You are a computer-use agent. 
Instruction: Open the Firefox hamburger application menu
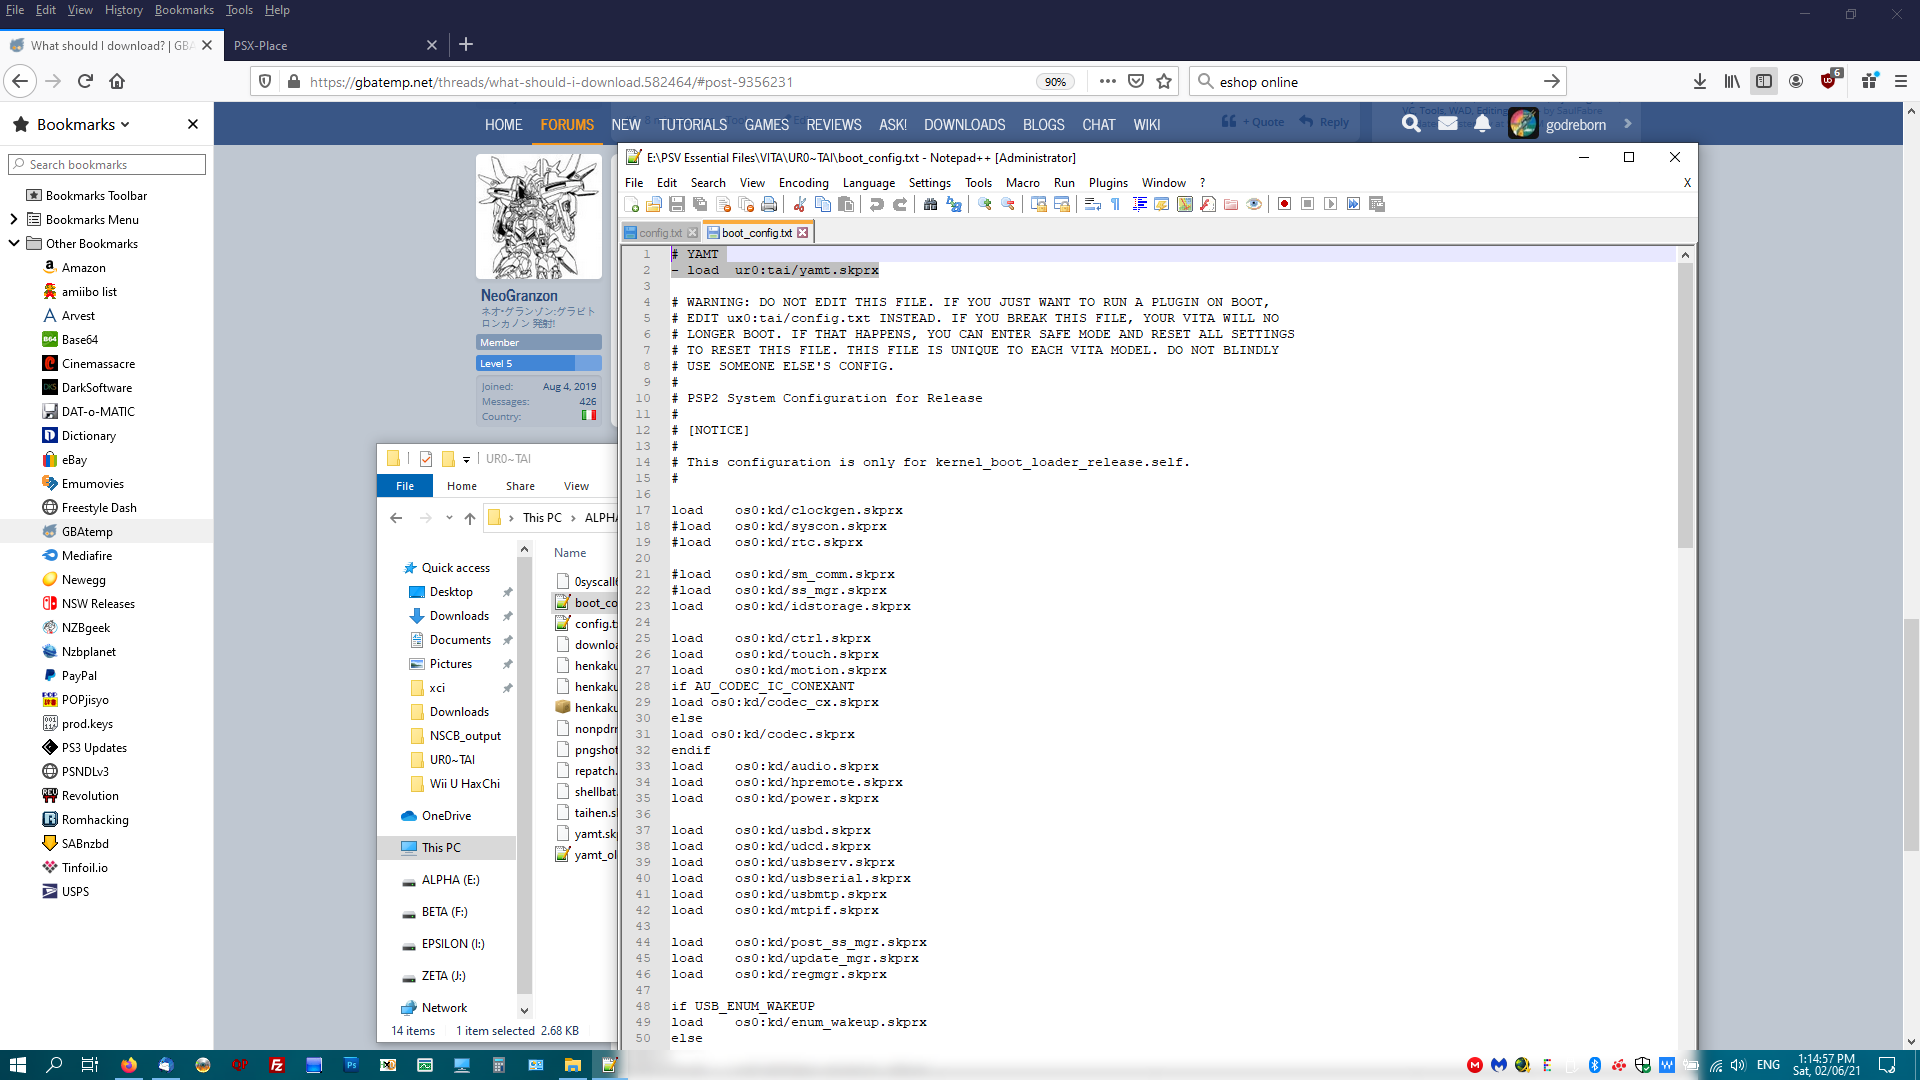click(x=1901, y=82)
